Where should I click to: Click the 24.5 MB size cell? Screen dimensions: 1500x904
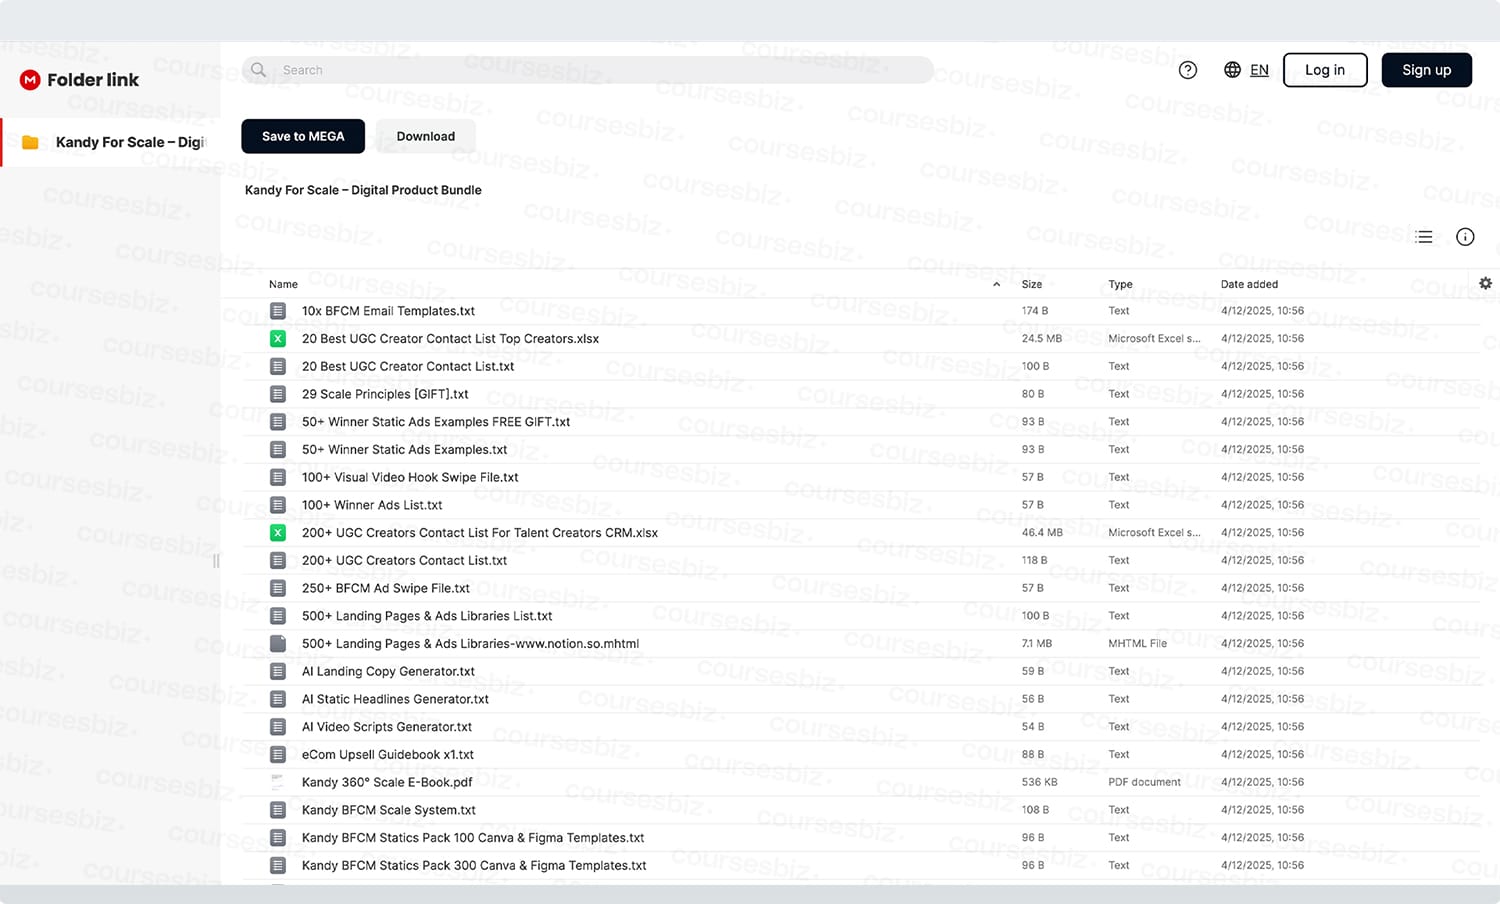click(x=1042, y=339)
